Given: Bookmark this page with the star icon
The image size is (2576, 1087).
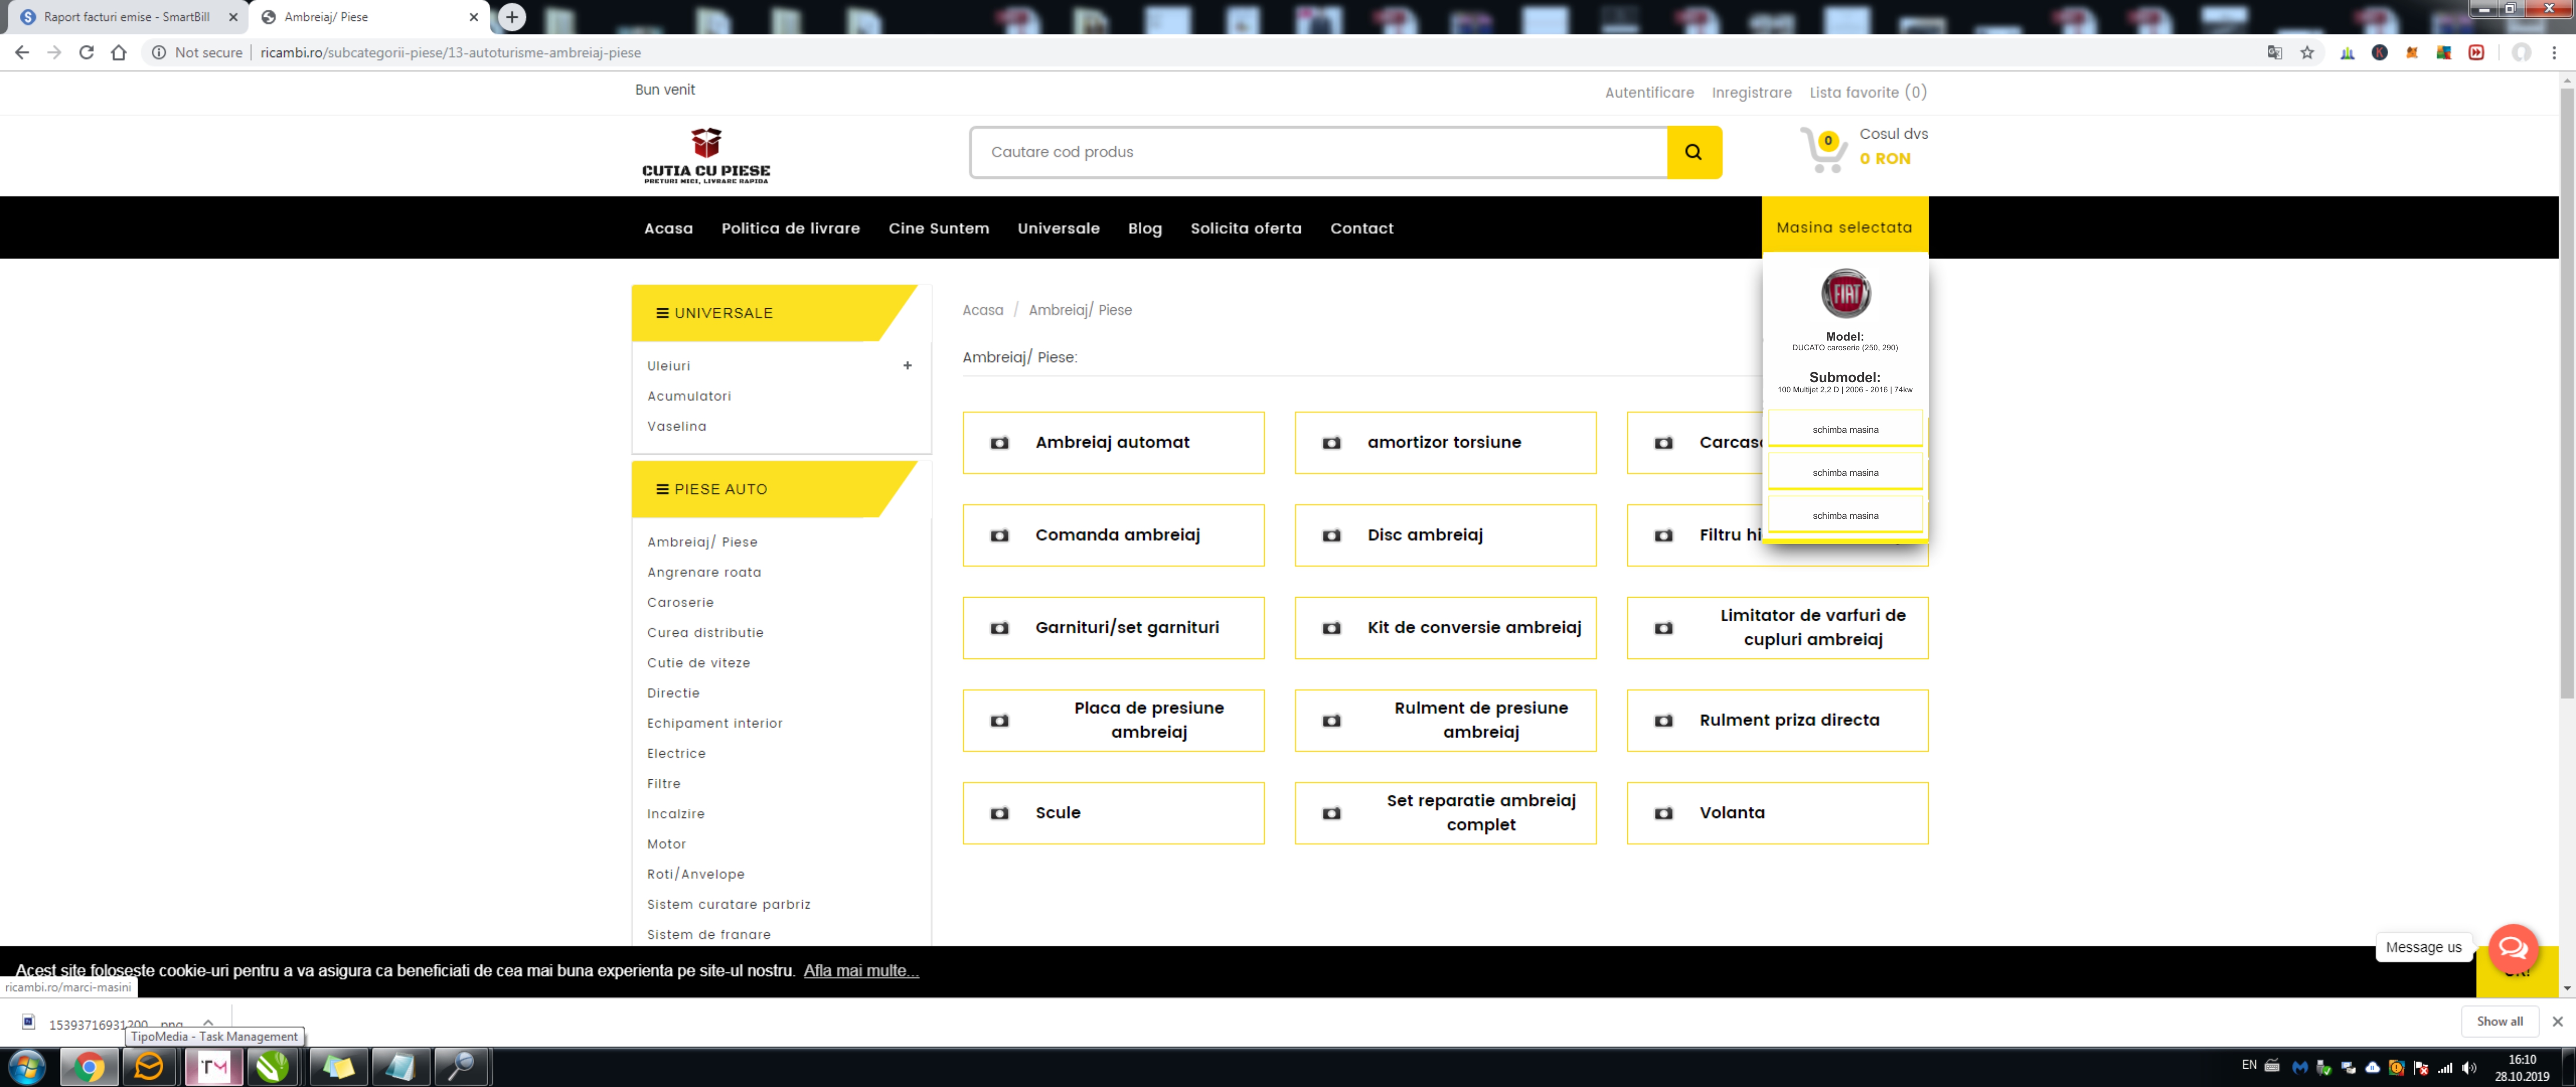Looking at the screenshot, I should [x=2307, y=52].
